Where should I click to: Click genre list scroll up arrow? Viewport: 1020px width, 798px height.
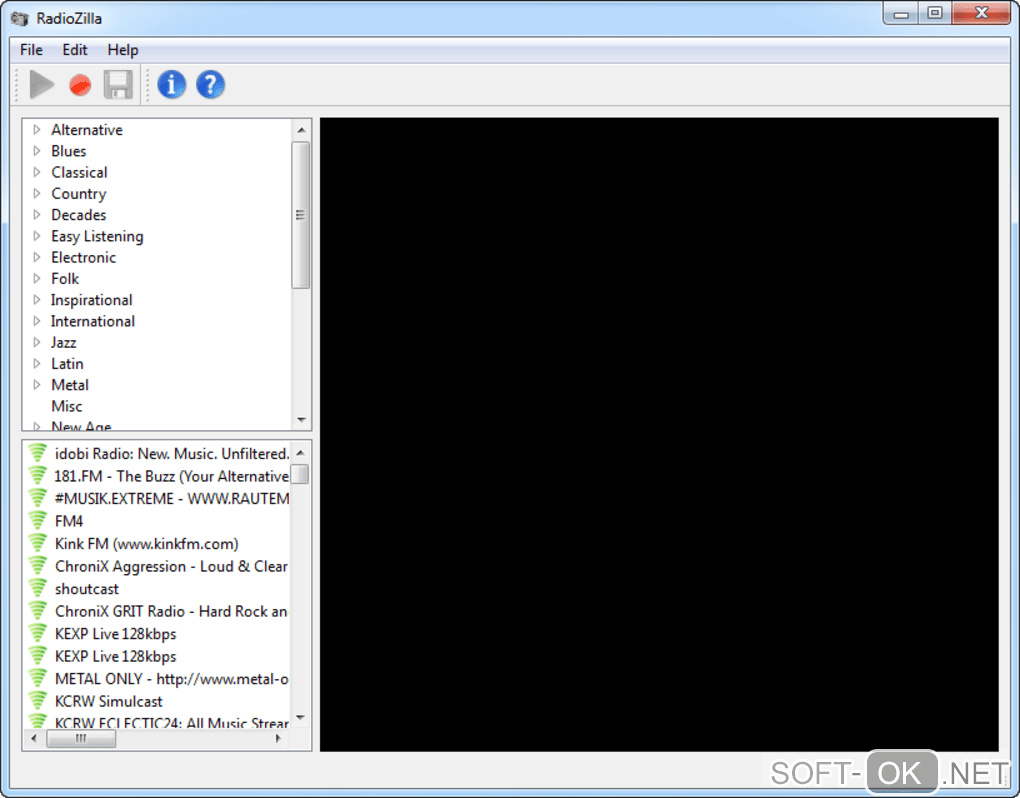click(x=301, y=130)
